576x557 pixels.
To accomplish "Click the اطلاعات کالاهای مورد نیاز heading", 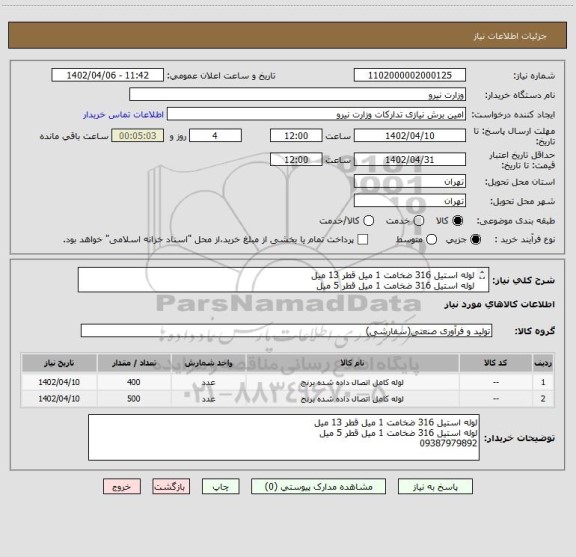I will pyautogui.click(x=500, y=304).
